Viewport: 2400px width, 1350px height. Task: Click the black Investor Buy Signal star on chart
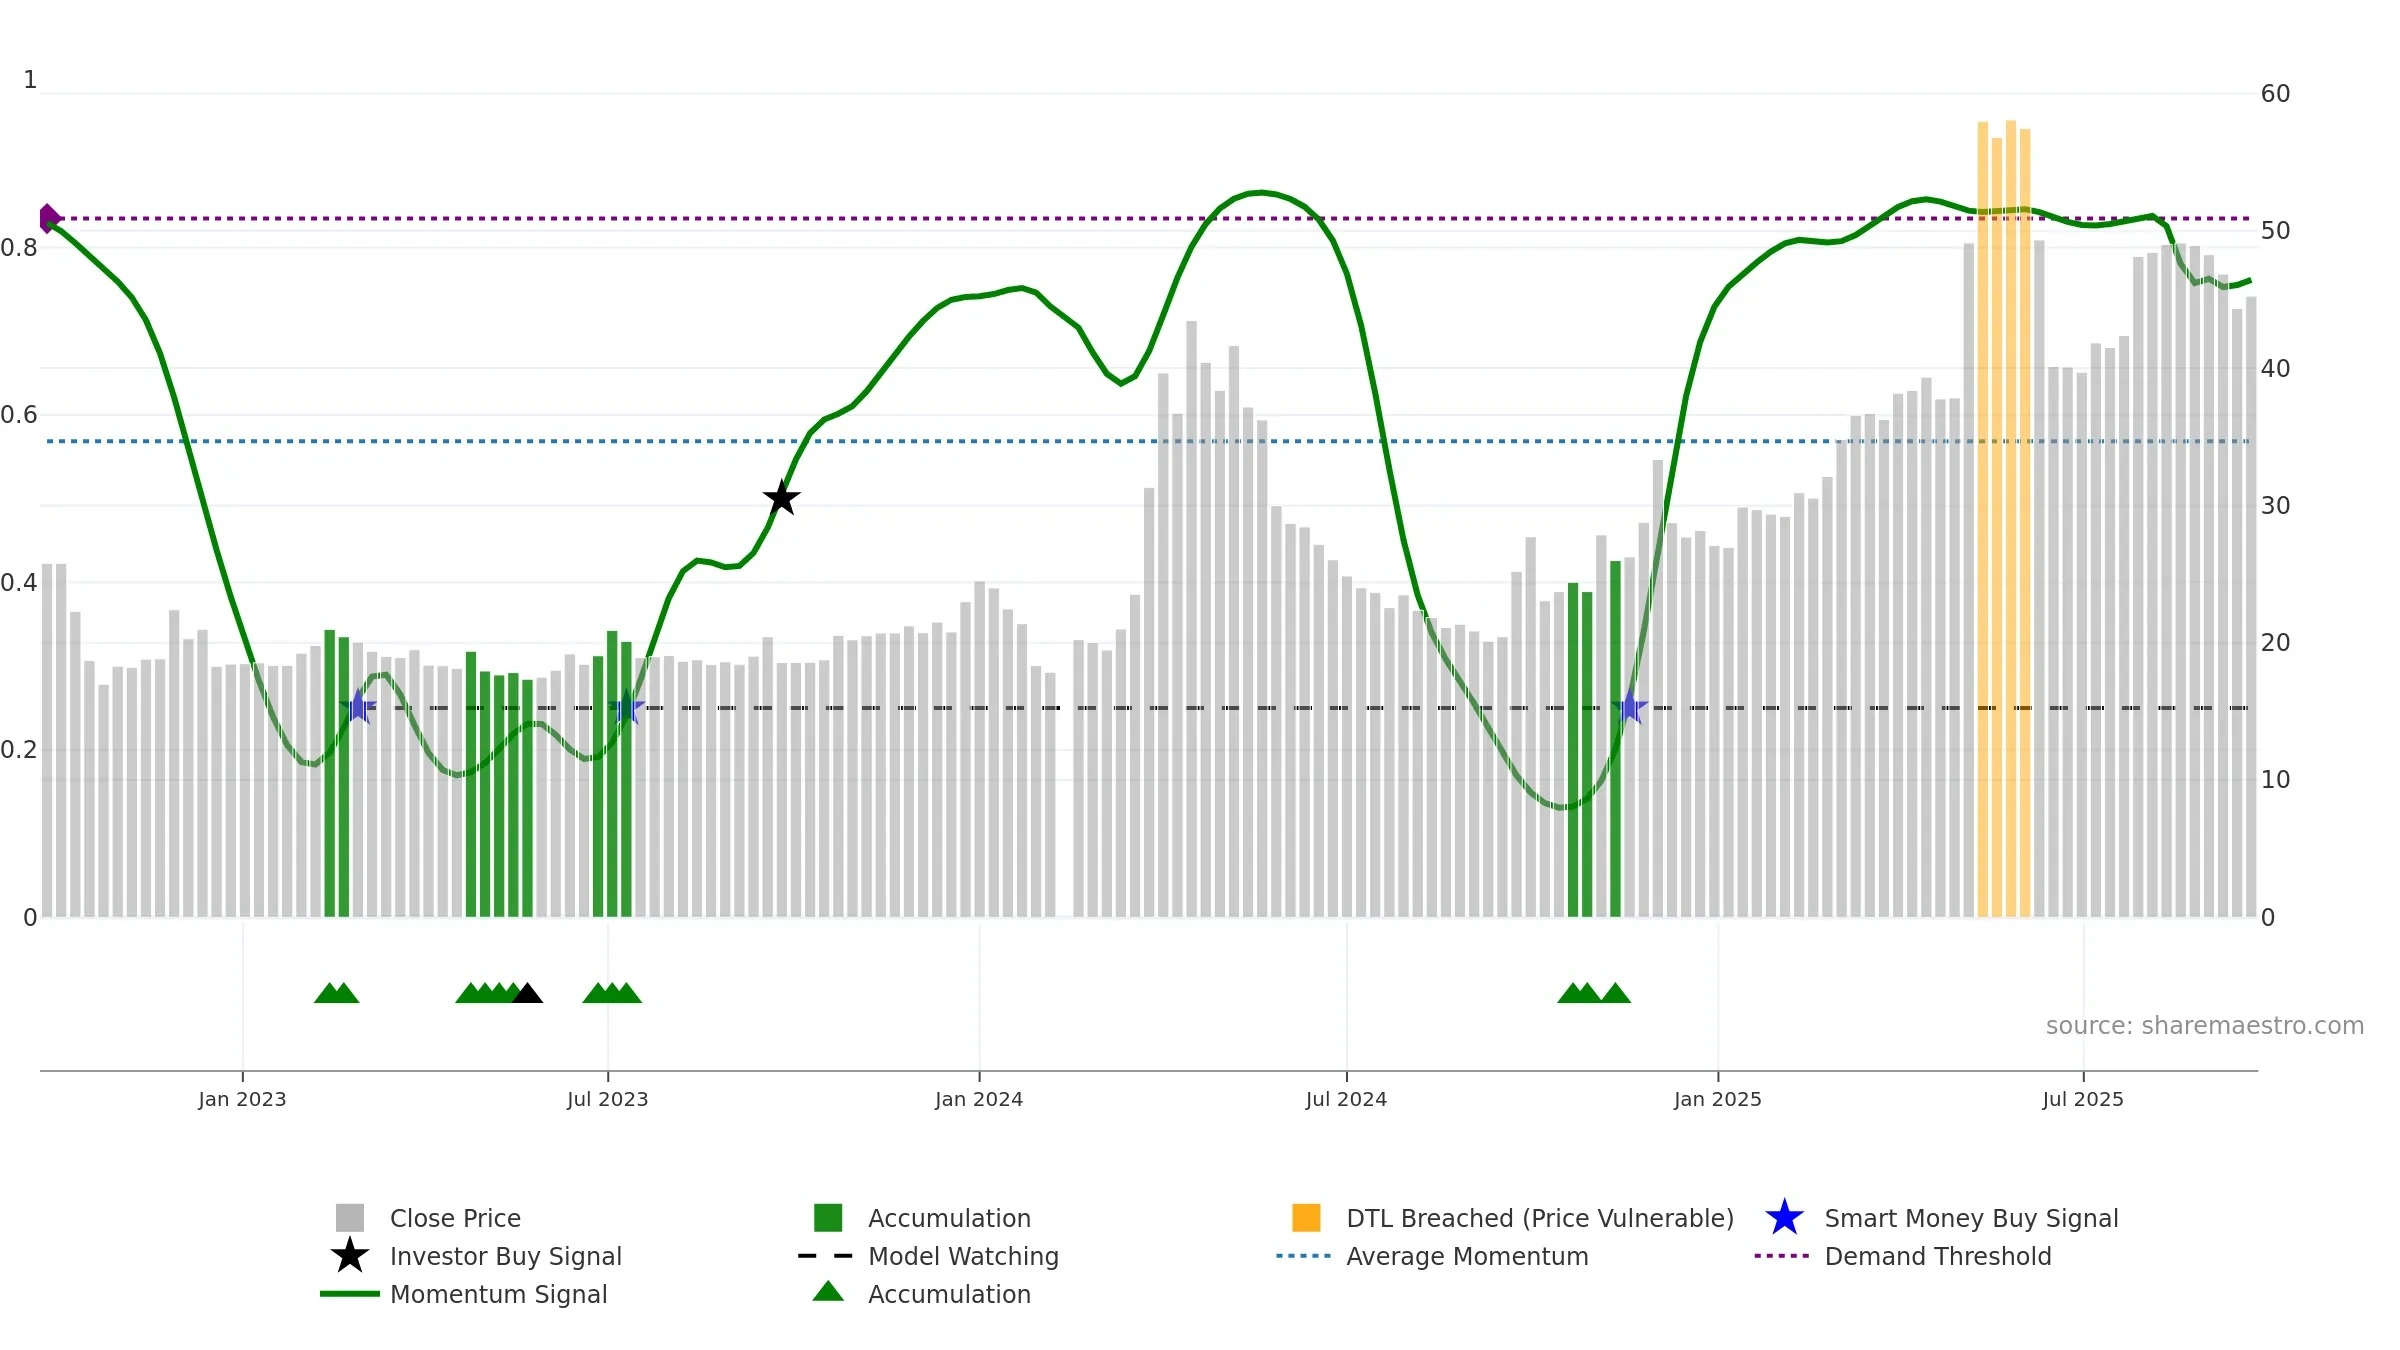[x=781, y=498]
